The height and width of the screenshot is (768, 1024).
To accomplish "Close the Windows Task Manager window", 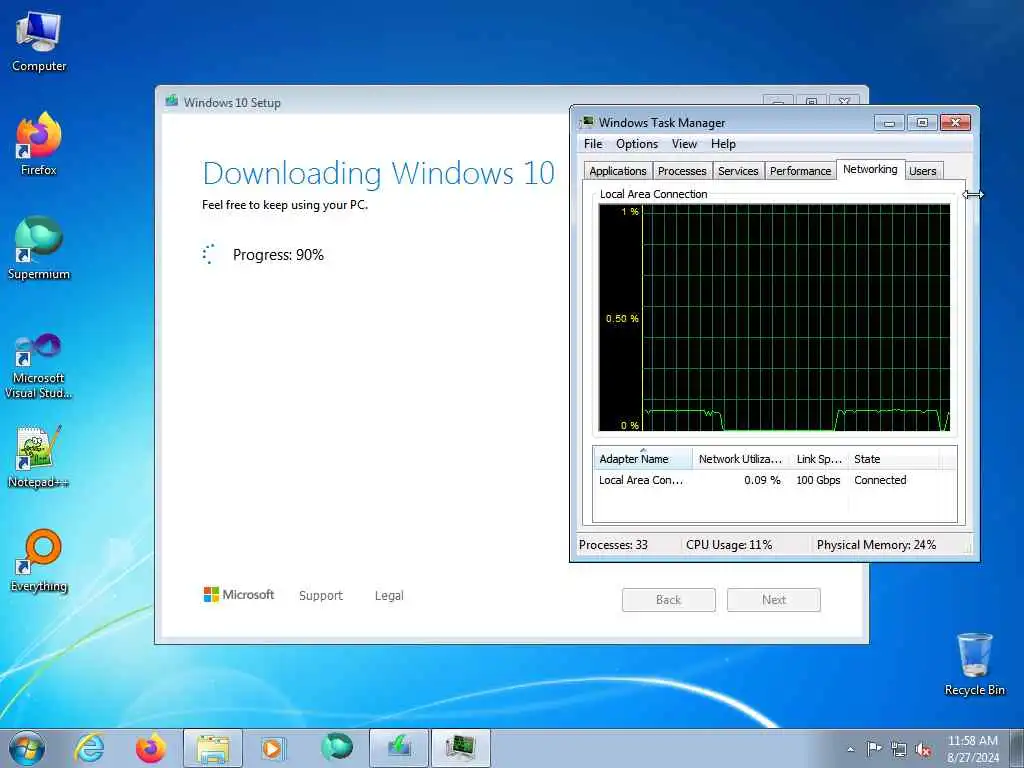I will [x=955, y=122].
